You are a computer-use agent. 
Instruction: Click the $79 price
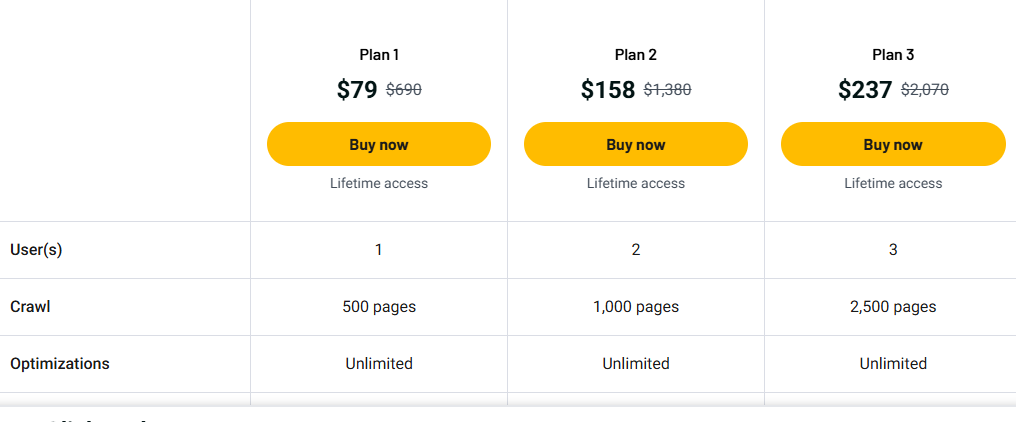357,90
